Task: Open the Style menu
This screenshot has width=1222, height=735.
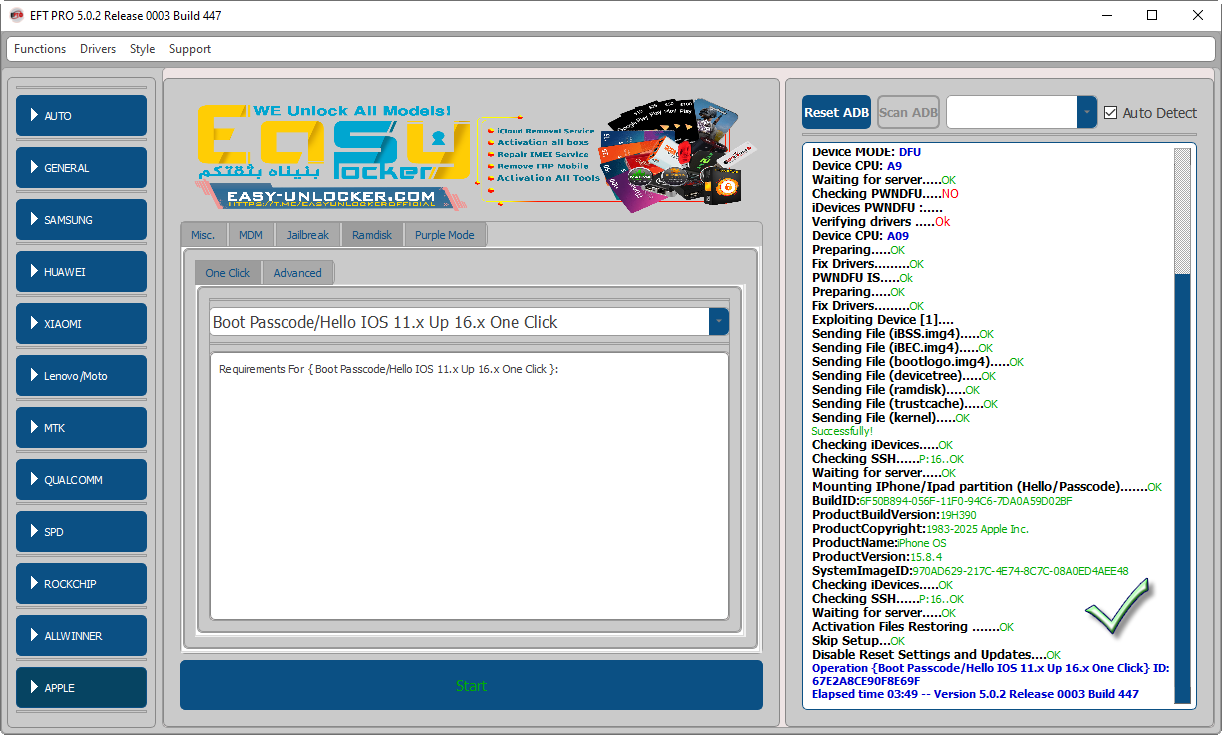Action: tap(143, 49)
